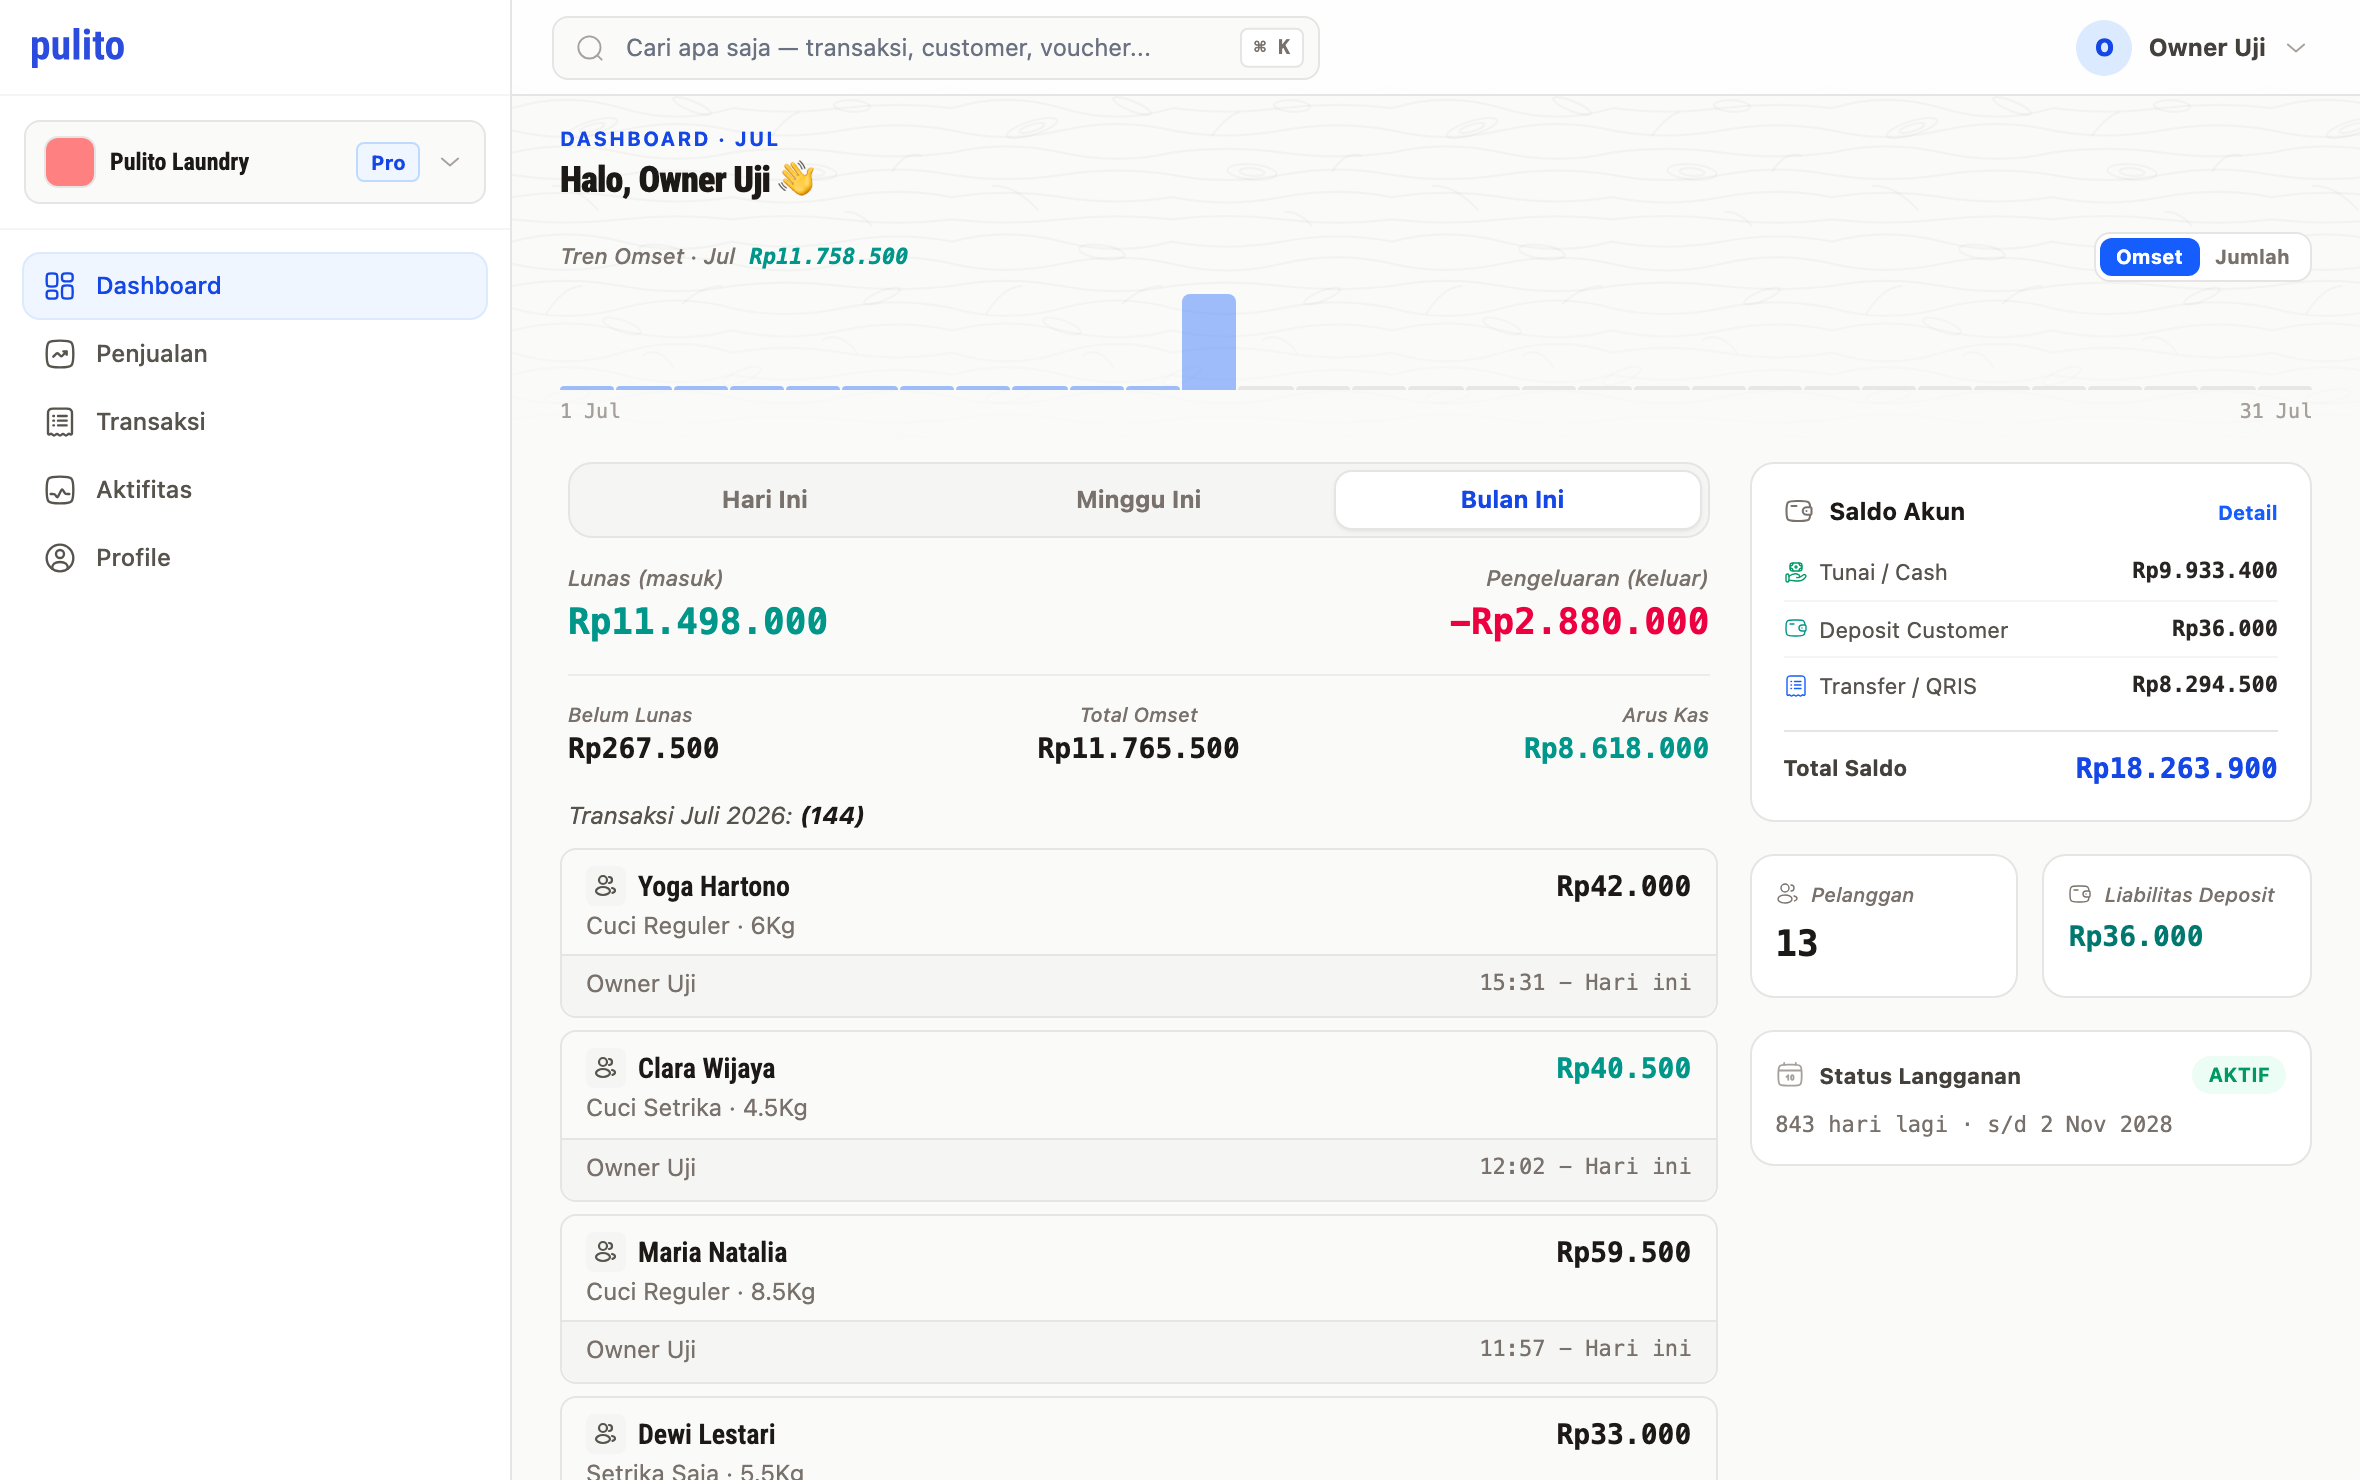The image size is (2360, 1480).
Task: Click the Saldo Akun wallet icon
Action: click(x=1798, y=511)
